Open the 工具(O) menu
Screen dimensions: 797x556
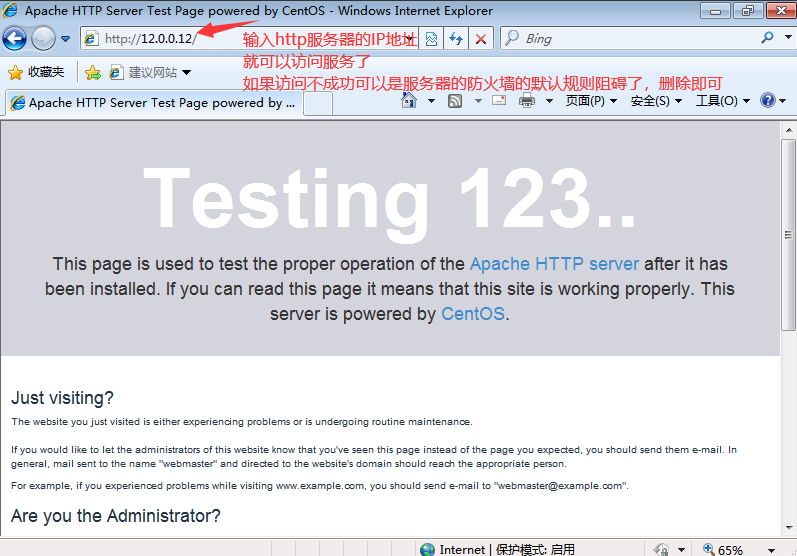tap(722, 101)
